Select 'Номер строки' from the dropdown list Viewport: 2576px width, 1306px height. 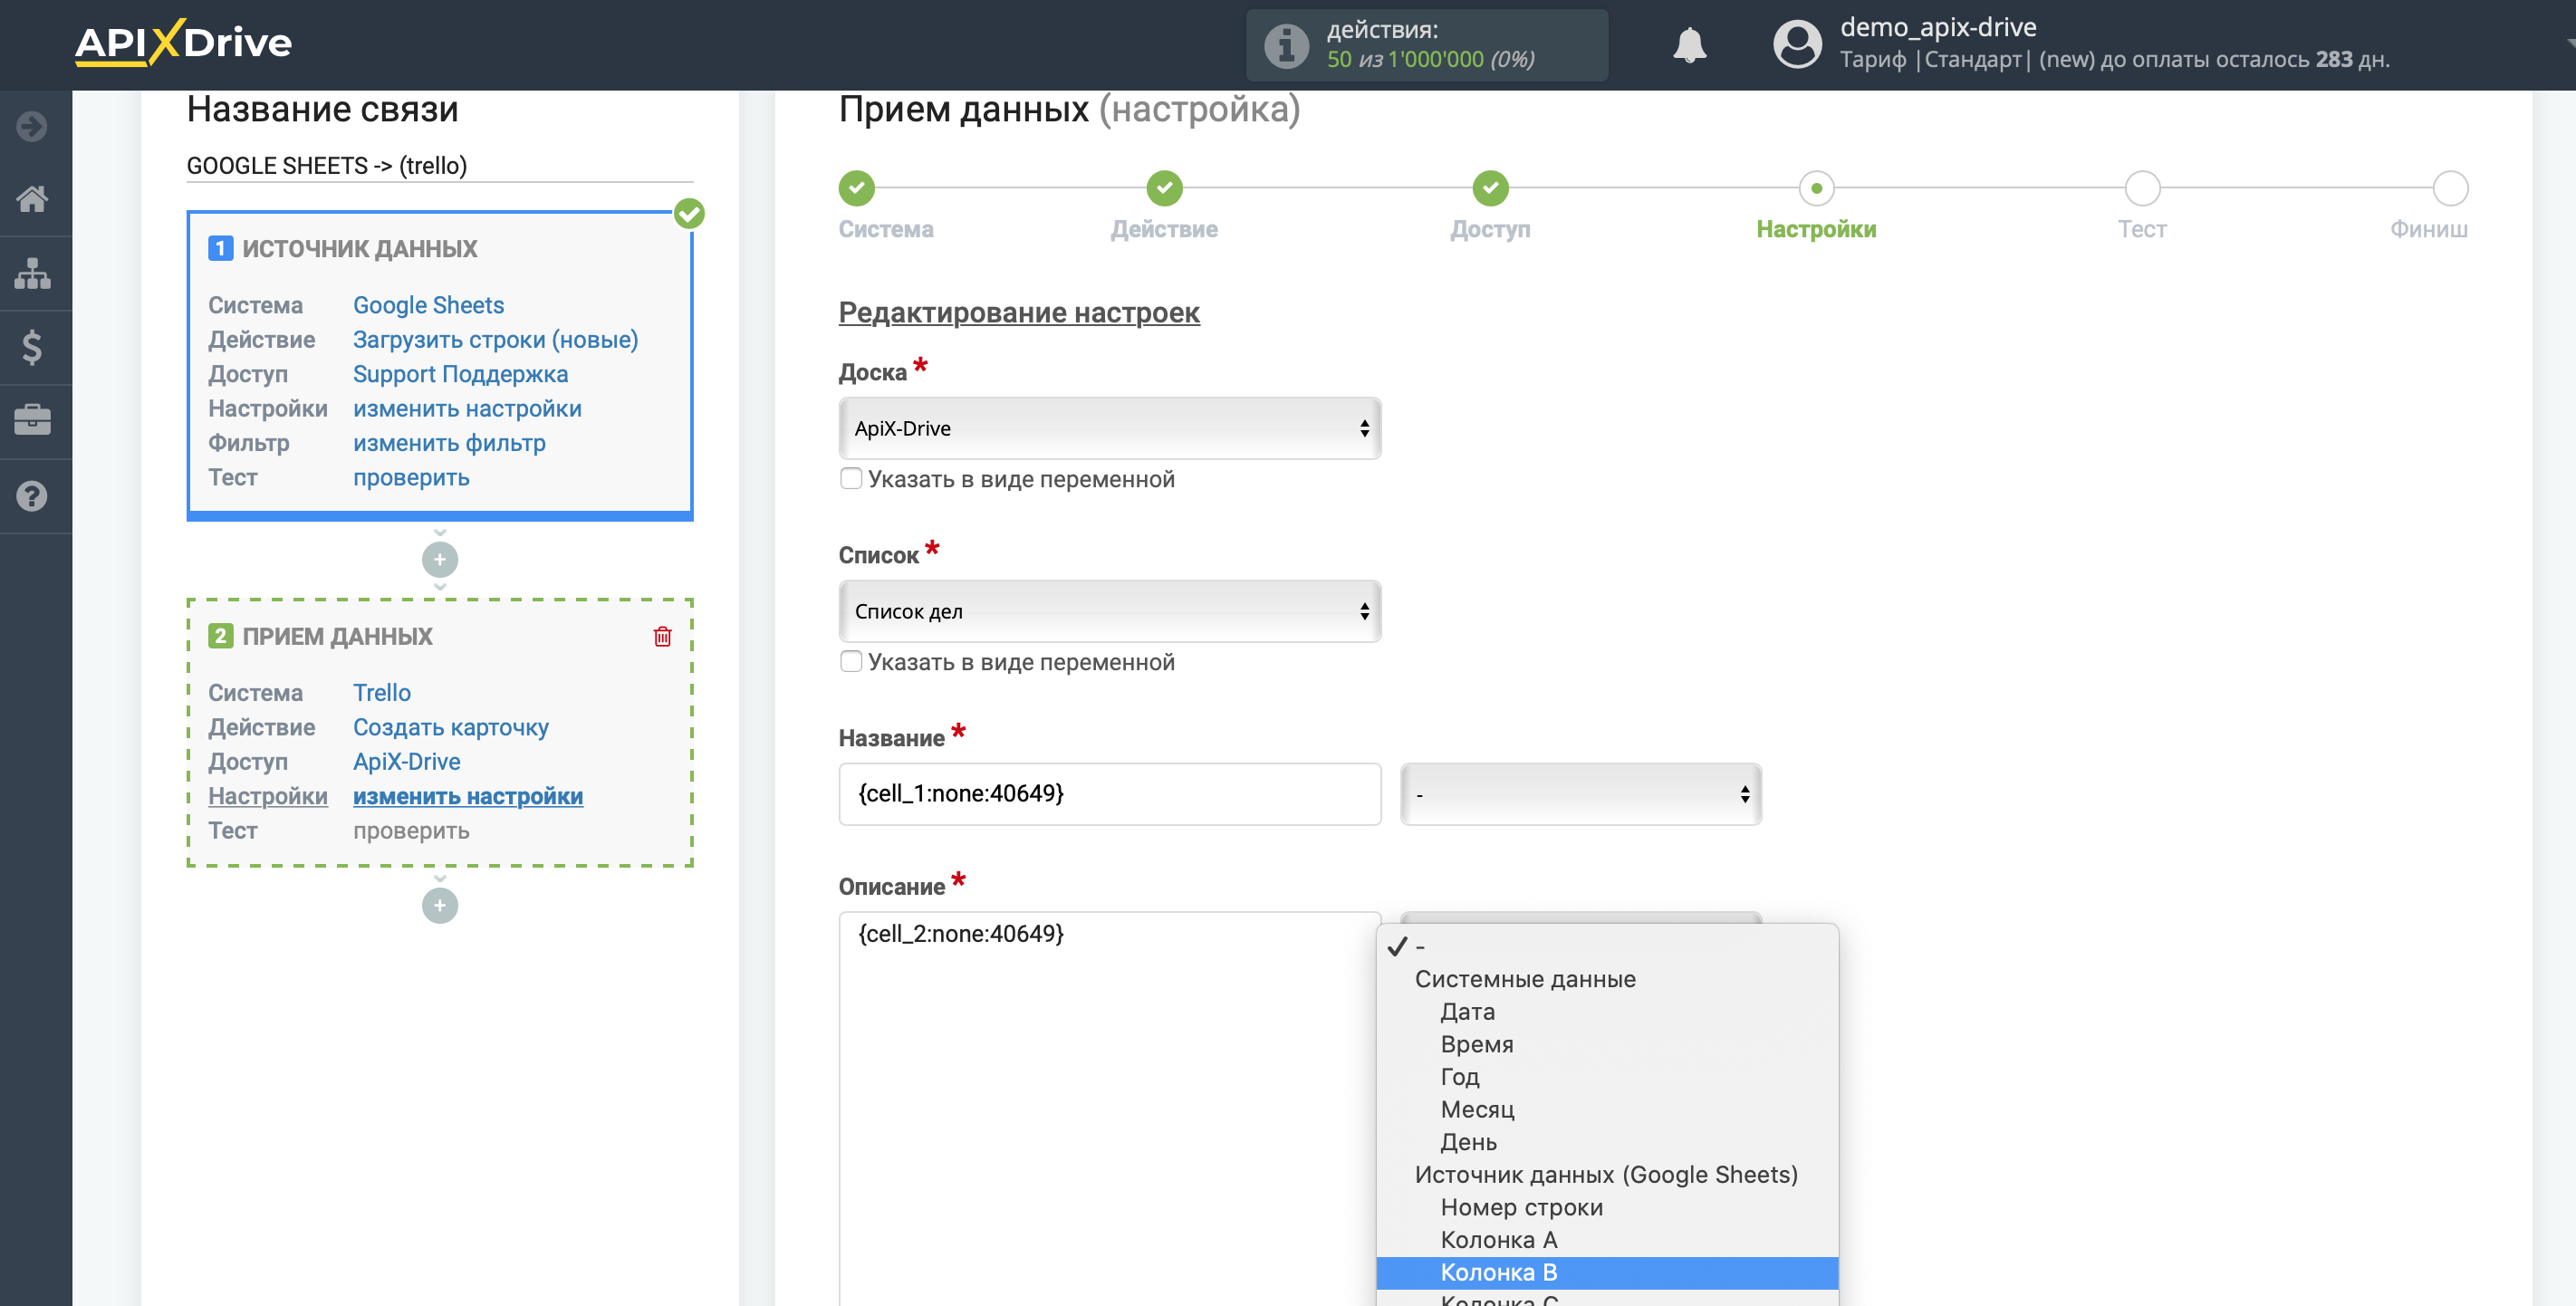tap(1607, 1208)
